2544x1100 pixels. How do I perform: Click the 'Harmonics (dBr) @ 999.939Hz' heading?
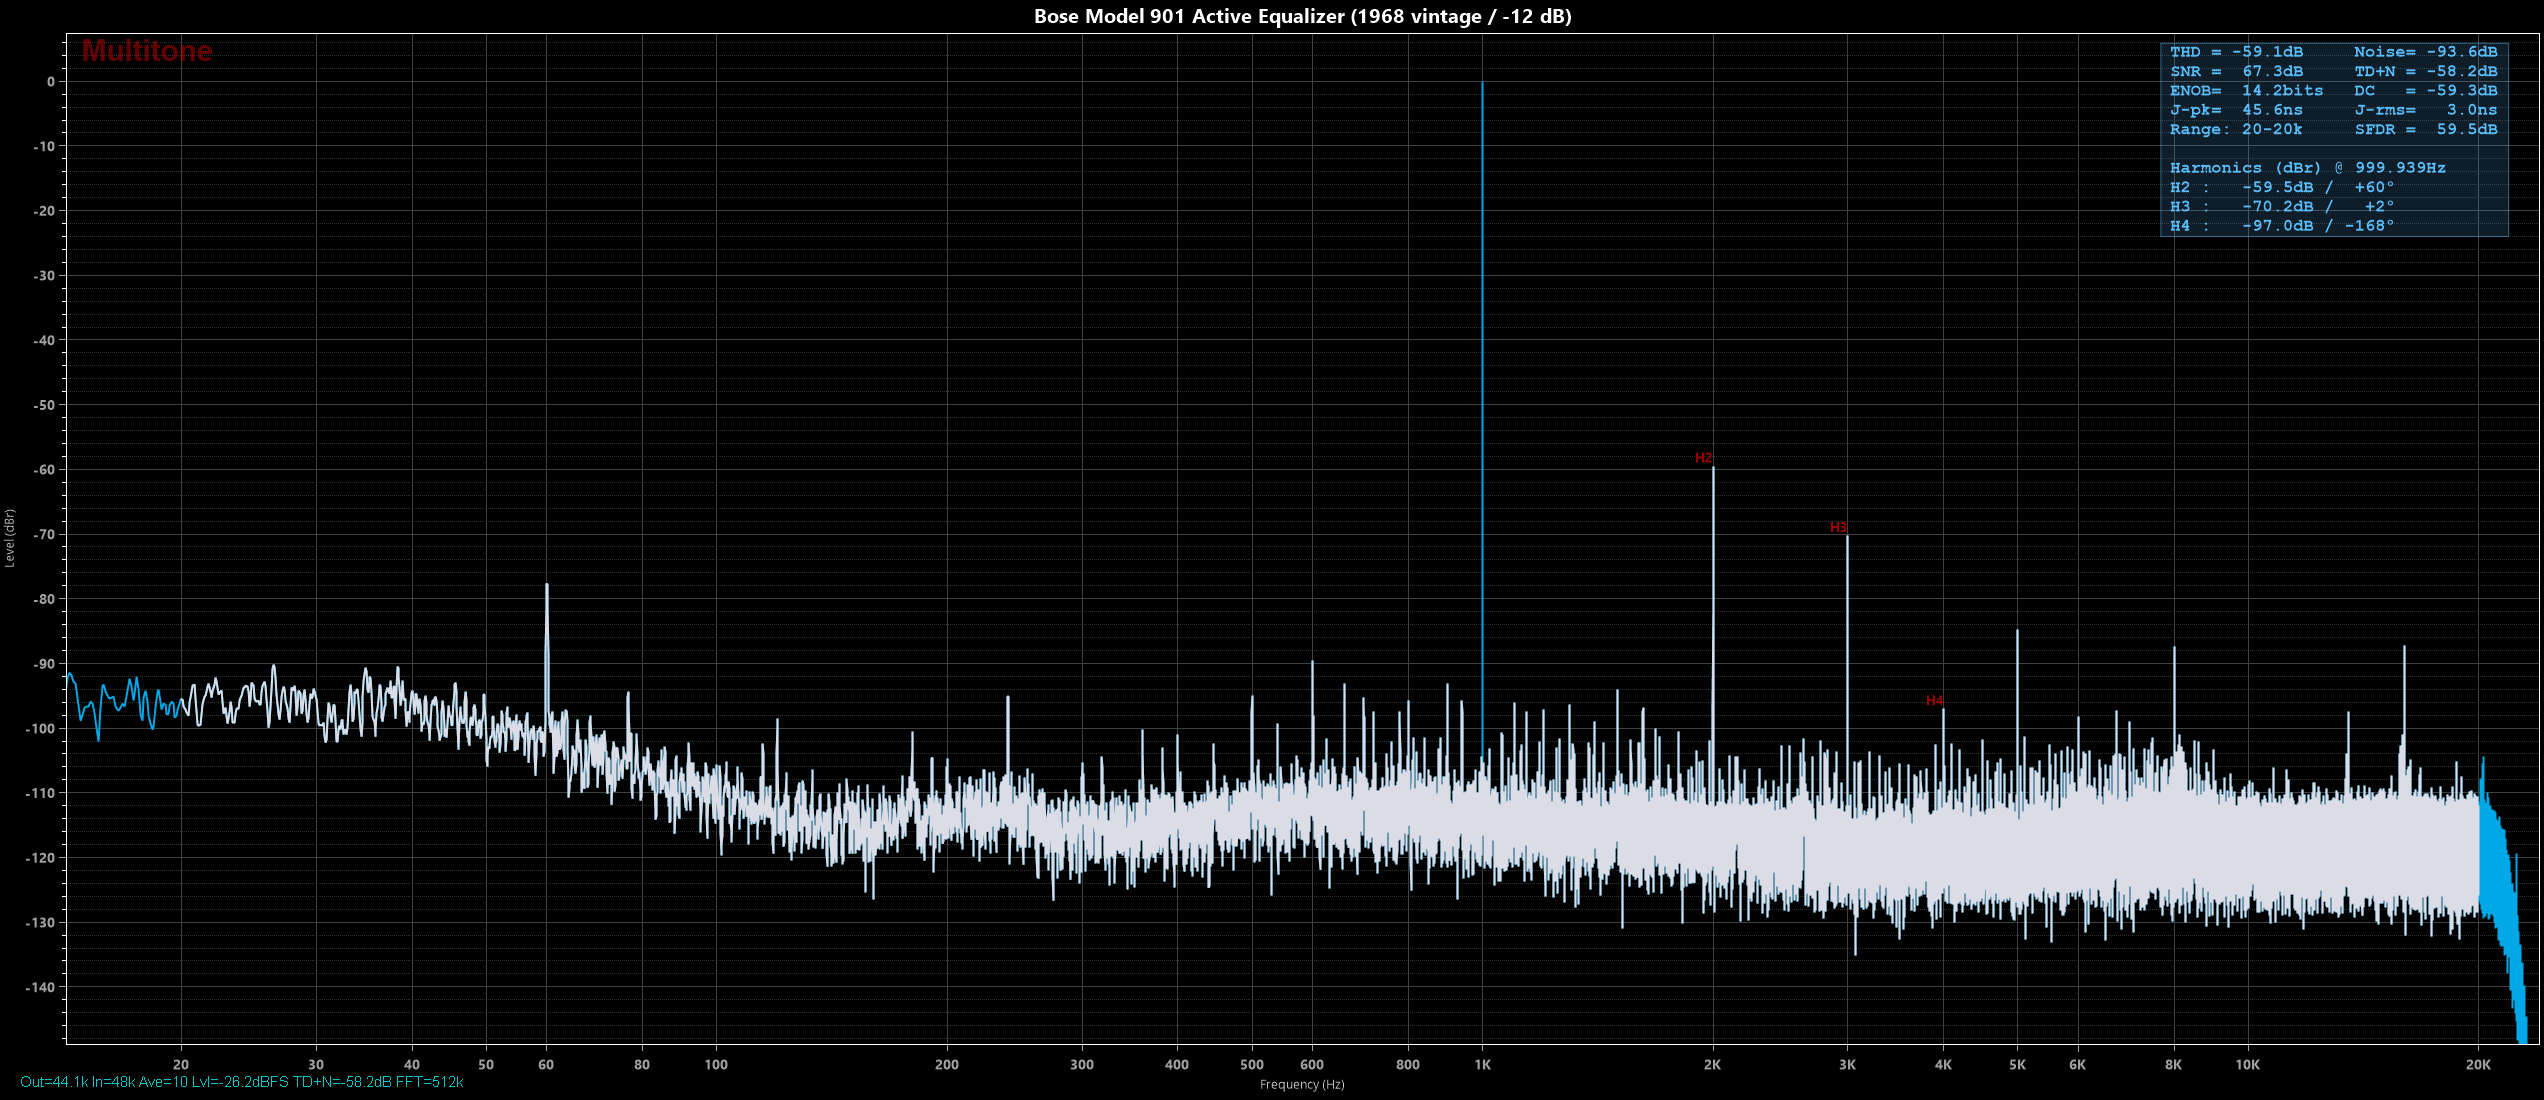[x=2307, y=168]
